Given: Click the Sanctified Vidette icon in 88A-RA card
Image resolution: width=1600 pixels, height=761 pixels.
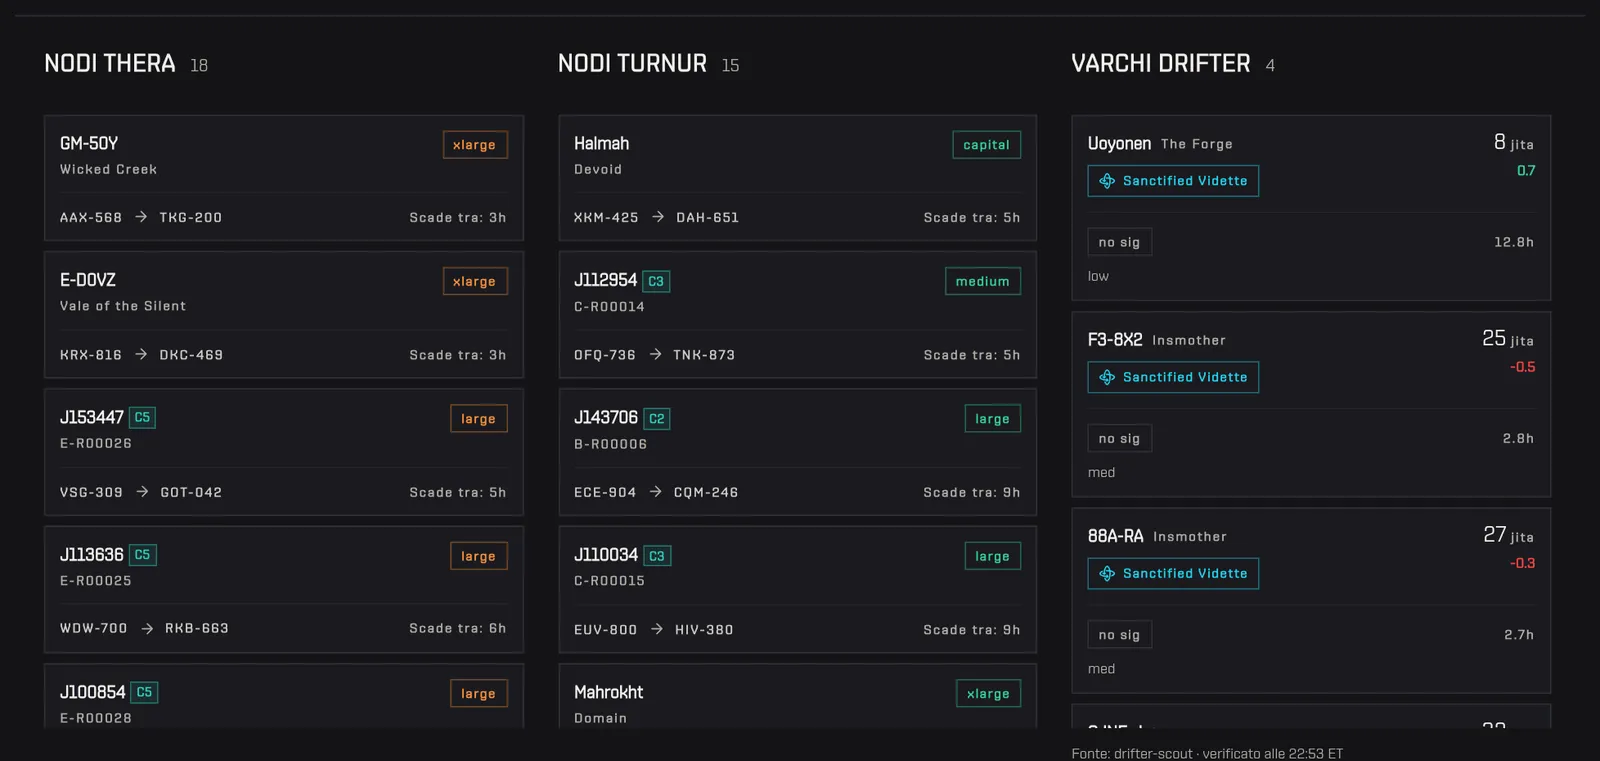Looking at the screenshot, I should click(1107, 574).
